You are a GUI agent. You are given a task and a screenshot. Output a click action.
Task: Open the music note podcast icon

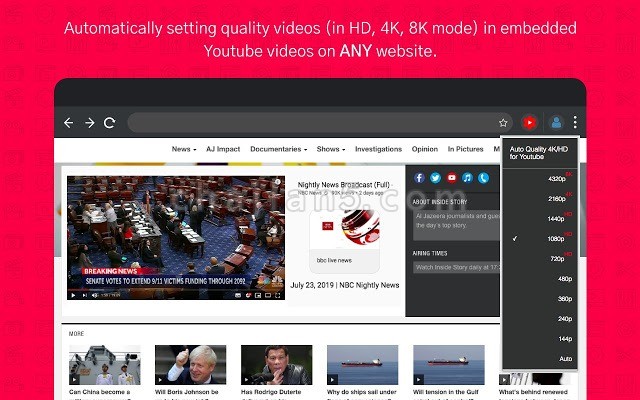[x=467, y=178]
